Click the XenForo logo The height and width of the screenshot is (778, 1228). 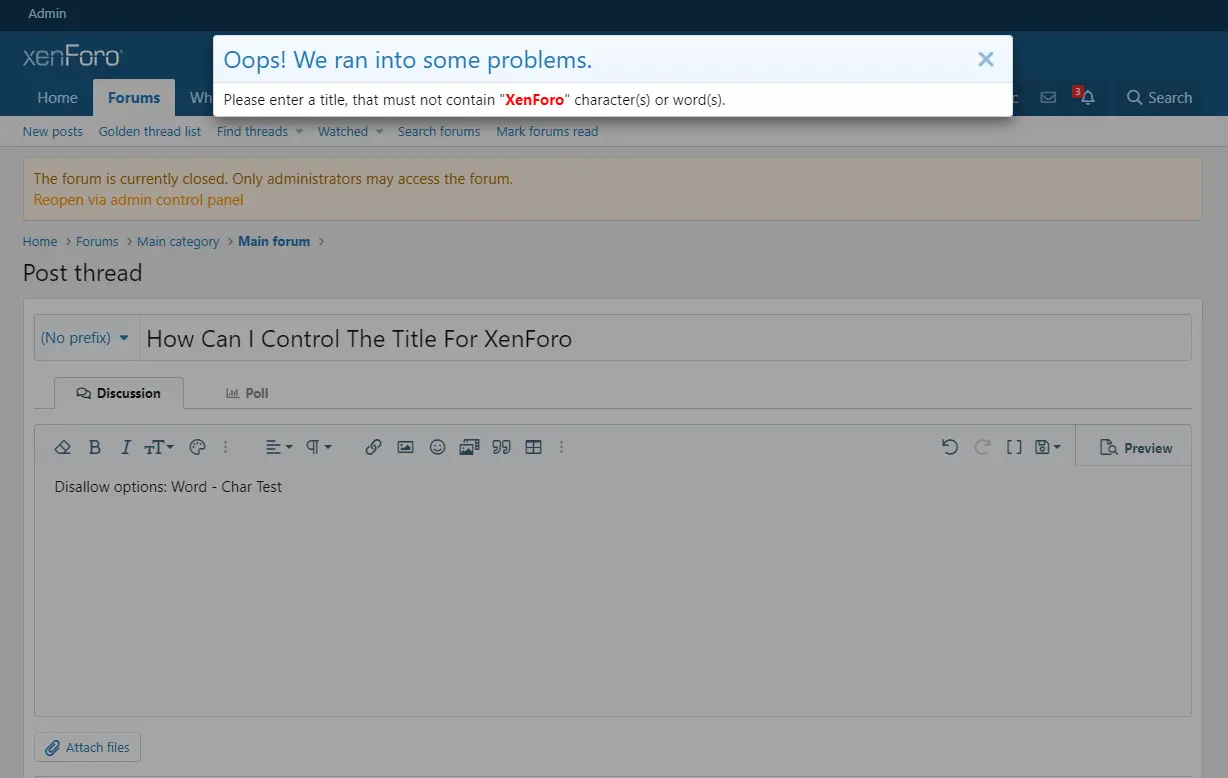pyautogui.click(x=72, y=56)
